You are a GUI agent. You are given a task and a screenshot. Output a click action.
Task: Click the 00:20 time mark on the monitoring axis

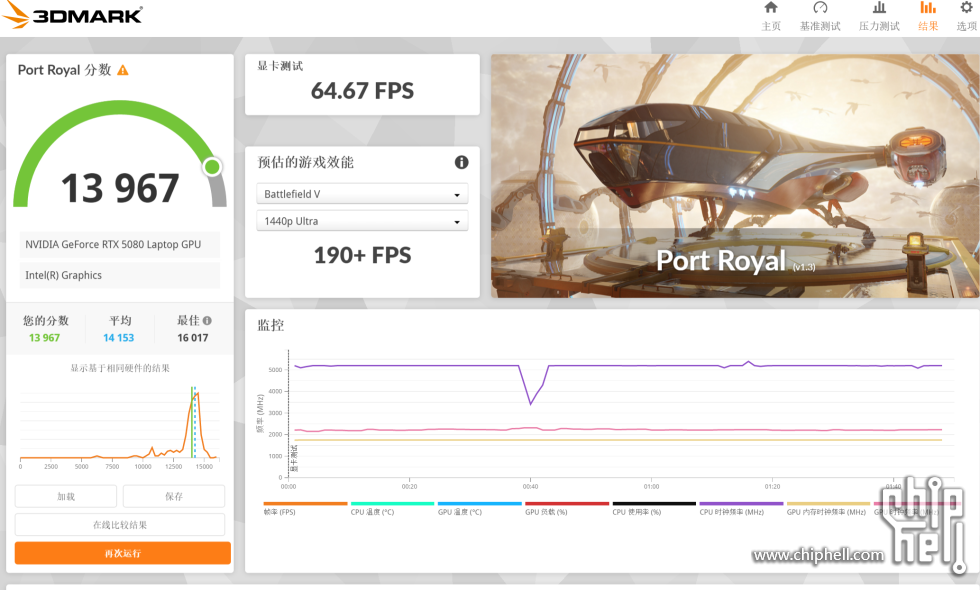click(x=409, y=486)
